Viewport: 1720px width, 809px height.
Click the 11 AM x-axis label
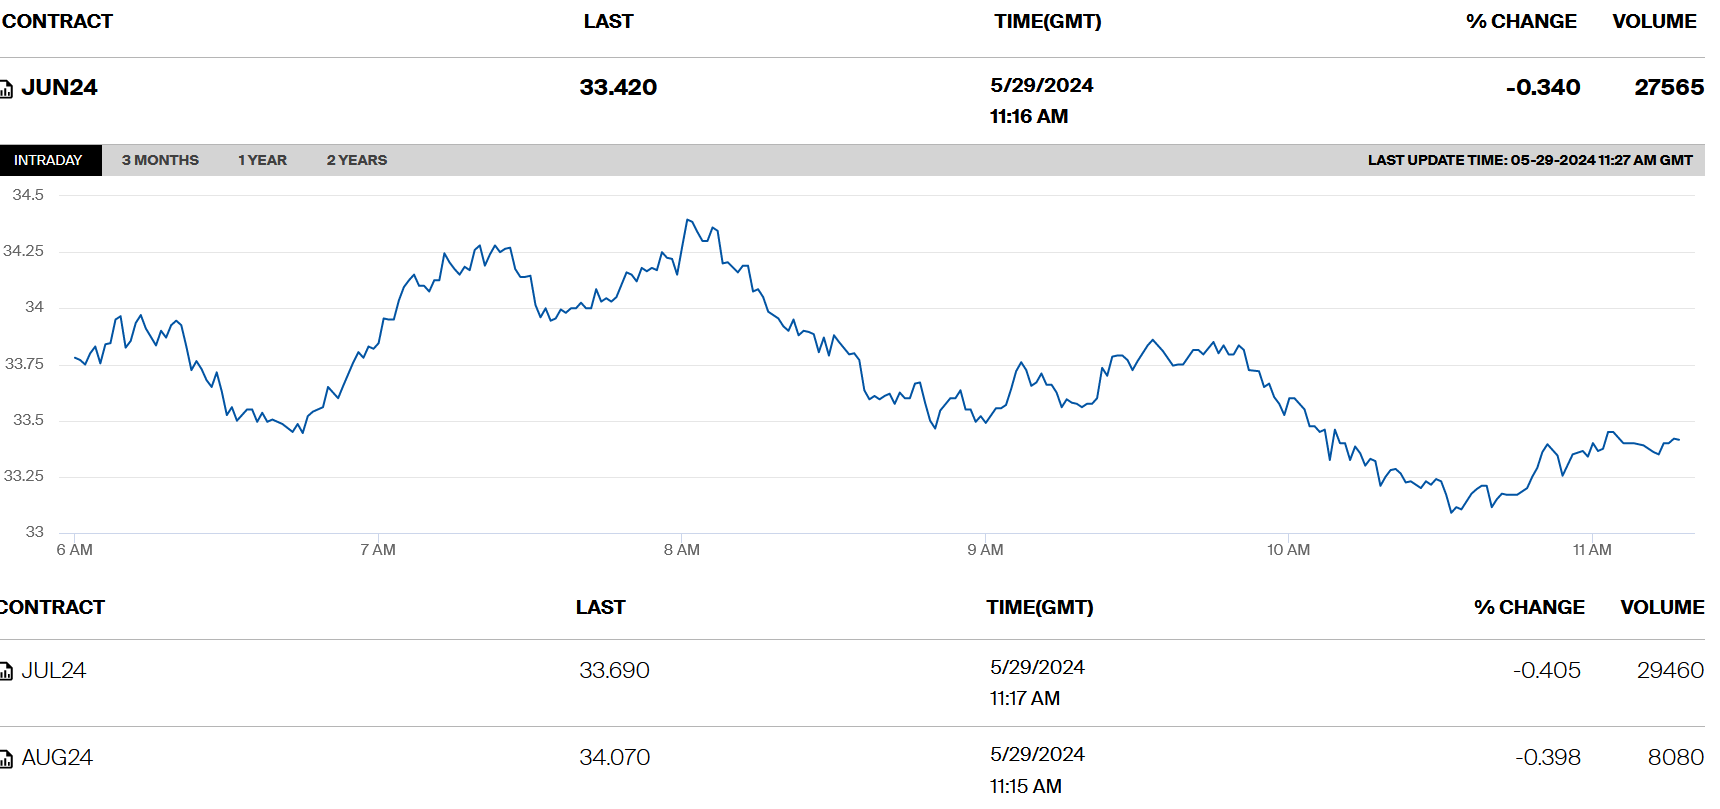(x=1591, y=550)
